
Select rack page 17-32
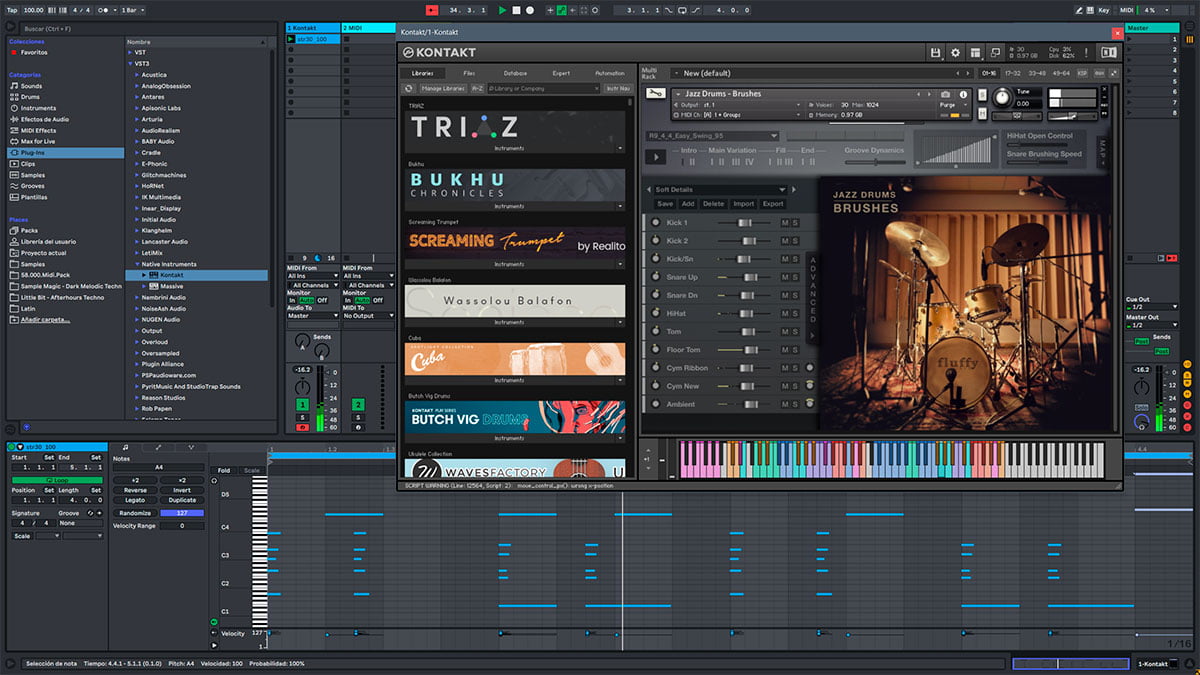[x=1013, y=73]
